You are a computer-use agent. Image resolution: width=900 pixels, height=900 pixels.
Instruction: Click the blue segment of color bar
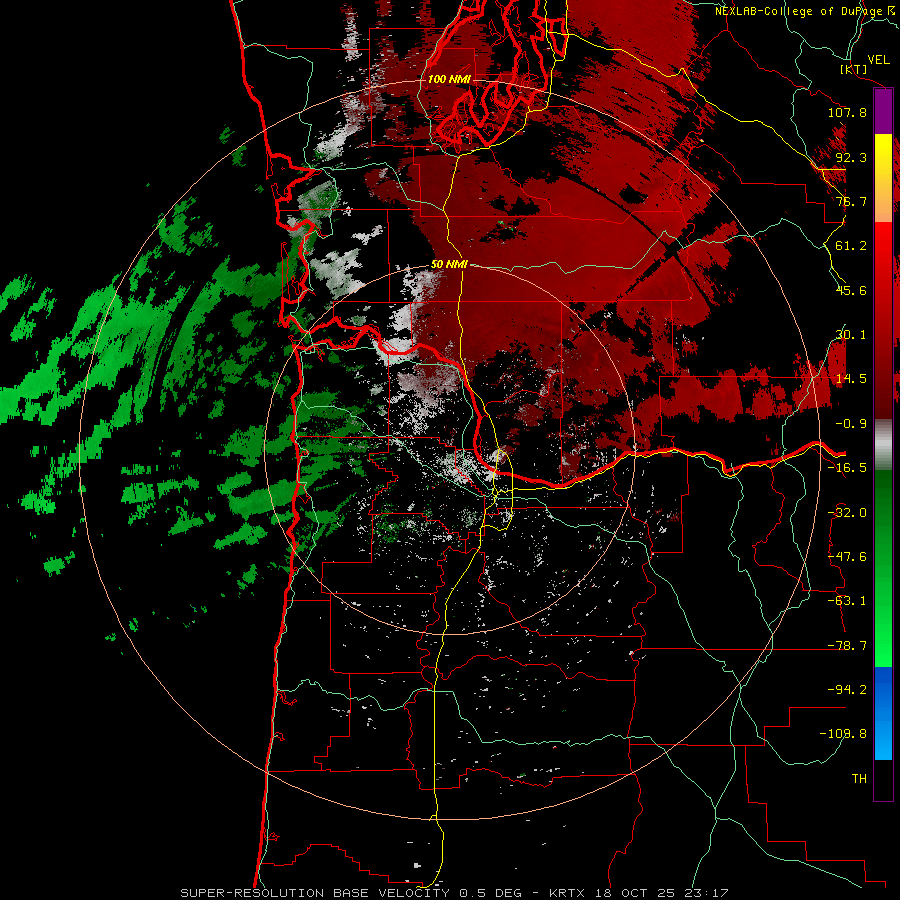(883, 713)
